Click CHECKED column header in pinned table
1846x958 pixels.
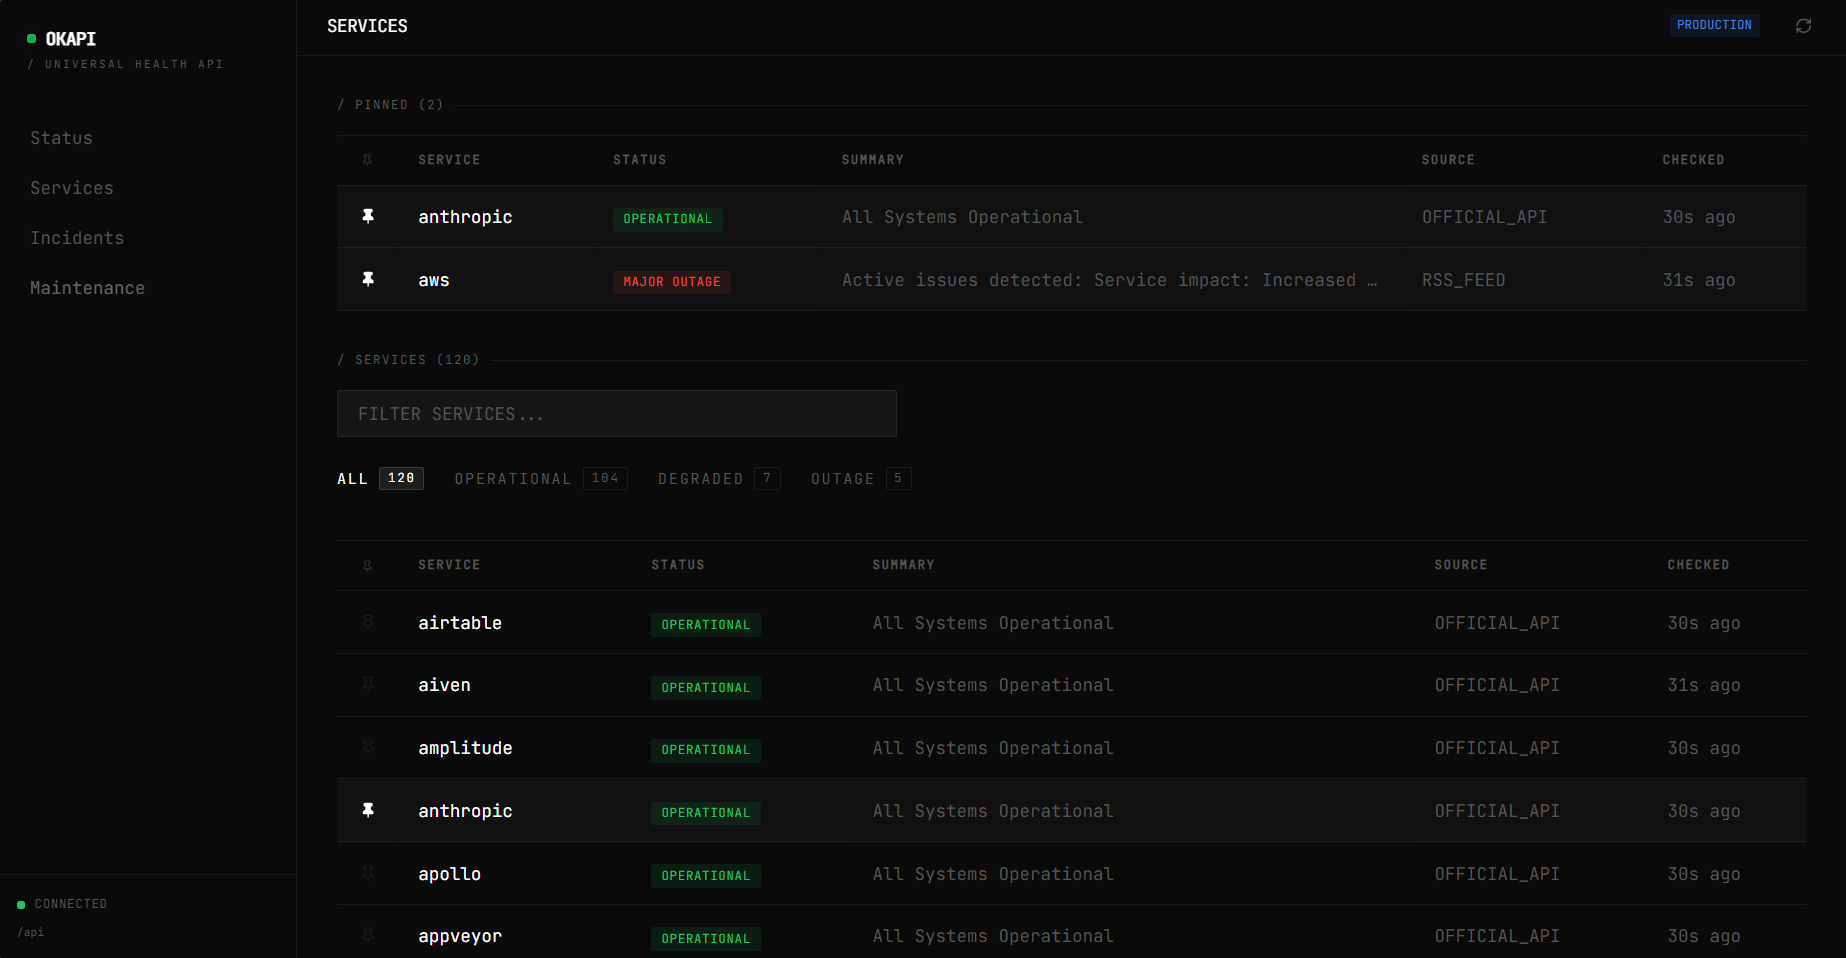coord(1693,160)
